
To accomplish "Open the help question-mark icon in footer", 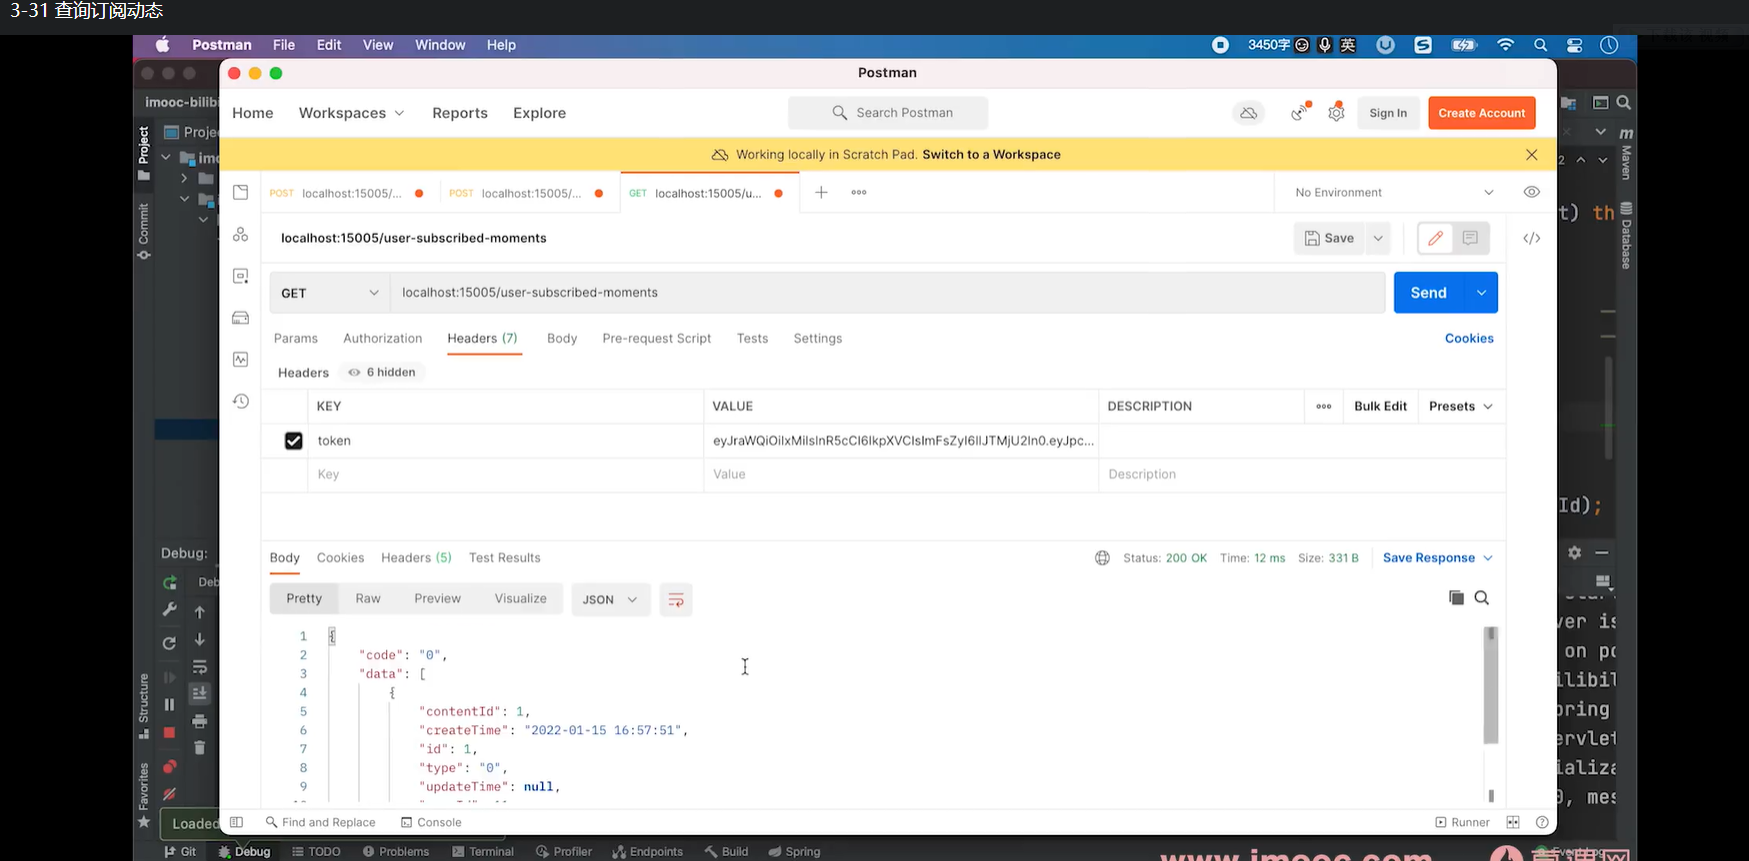I will [1542, 822].
